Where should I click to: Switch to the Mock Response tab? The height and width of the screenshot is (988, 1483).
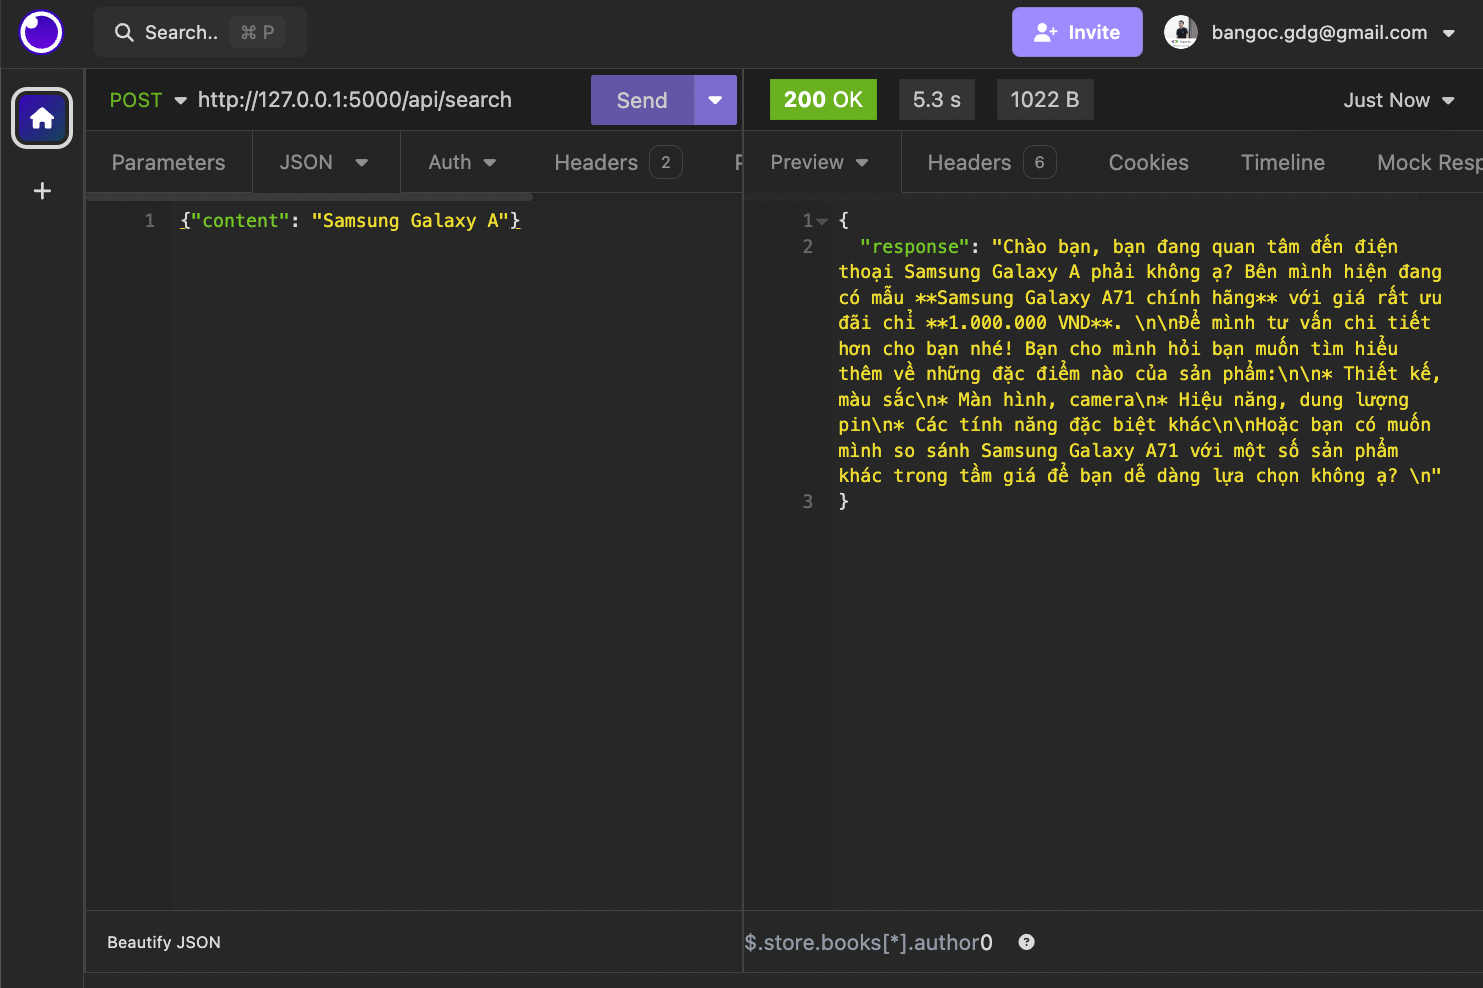1429,162
